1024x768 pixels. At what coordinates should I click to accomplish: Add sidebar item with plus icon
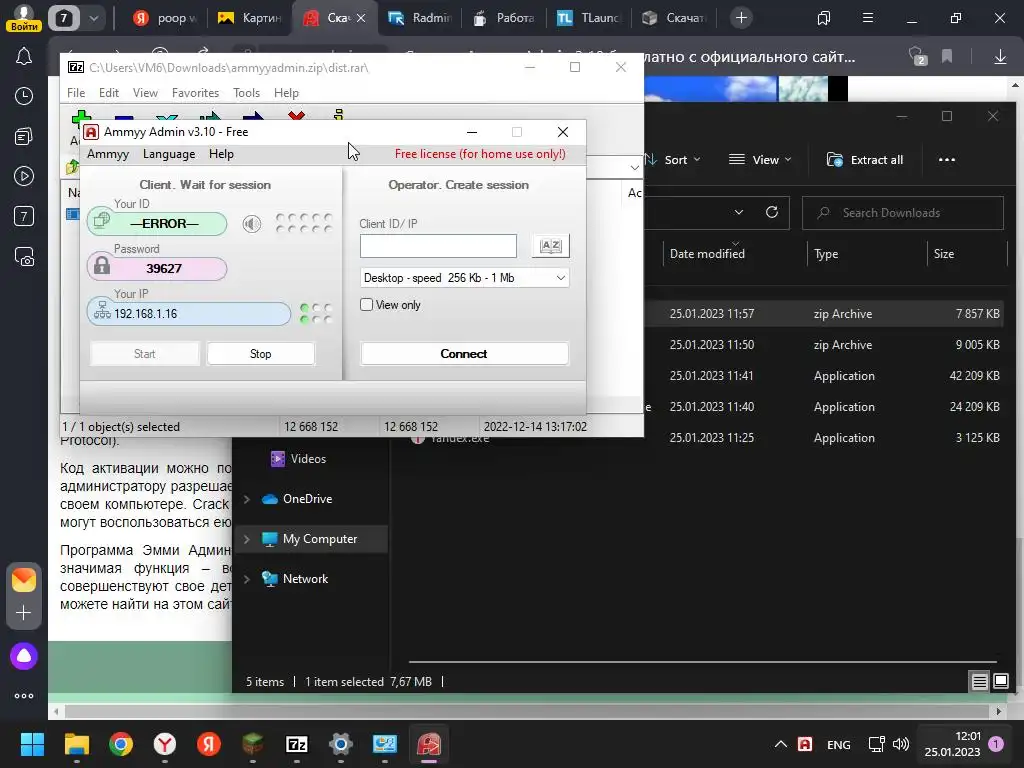(24, 613)
